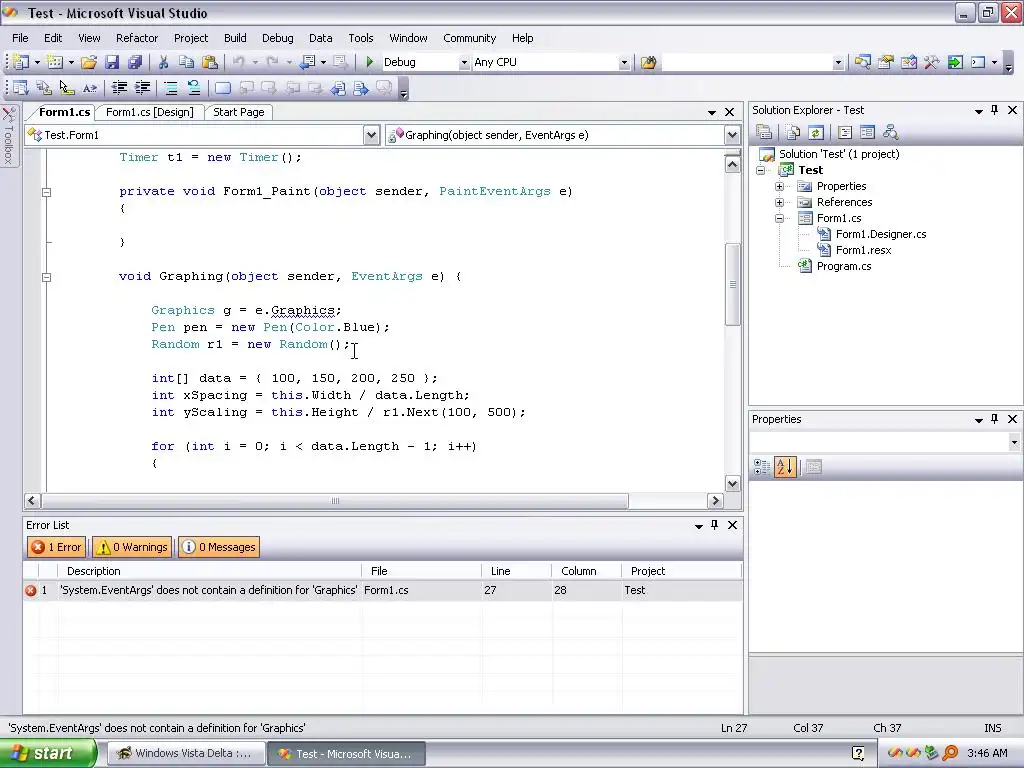Start debugging with the green play icon

tap(370, 62)
